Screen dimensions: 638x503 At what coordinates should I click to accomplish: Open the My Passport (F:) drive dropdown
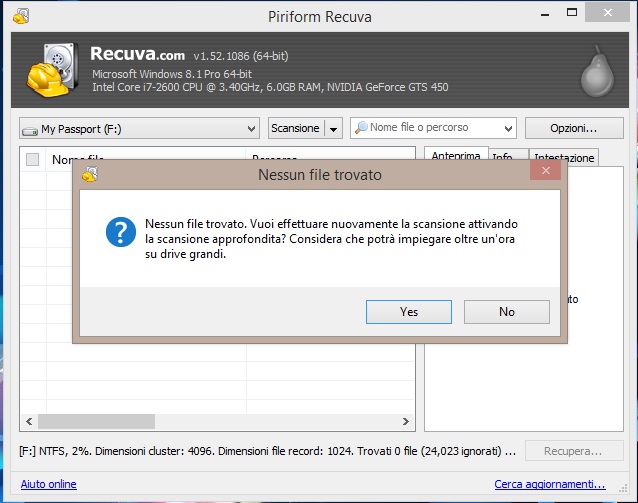tap(139, 129)
